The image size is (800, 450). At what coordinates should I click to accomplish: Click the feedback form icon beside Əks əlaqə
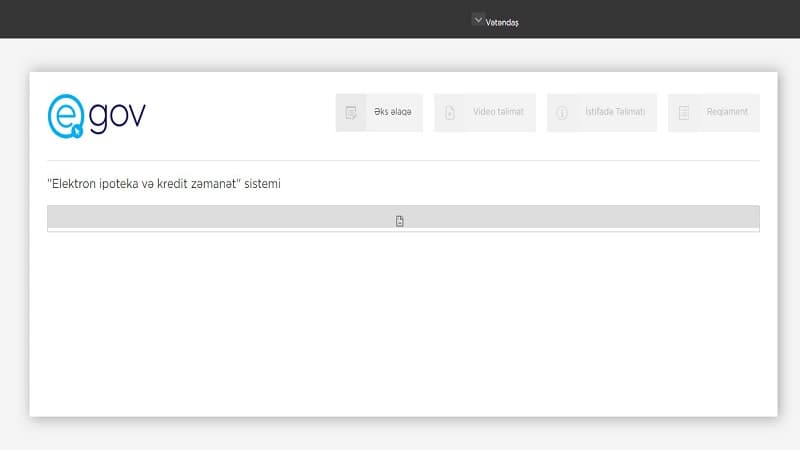(x=351, y=113)
